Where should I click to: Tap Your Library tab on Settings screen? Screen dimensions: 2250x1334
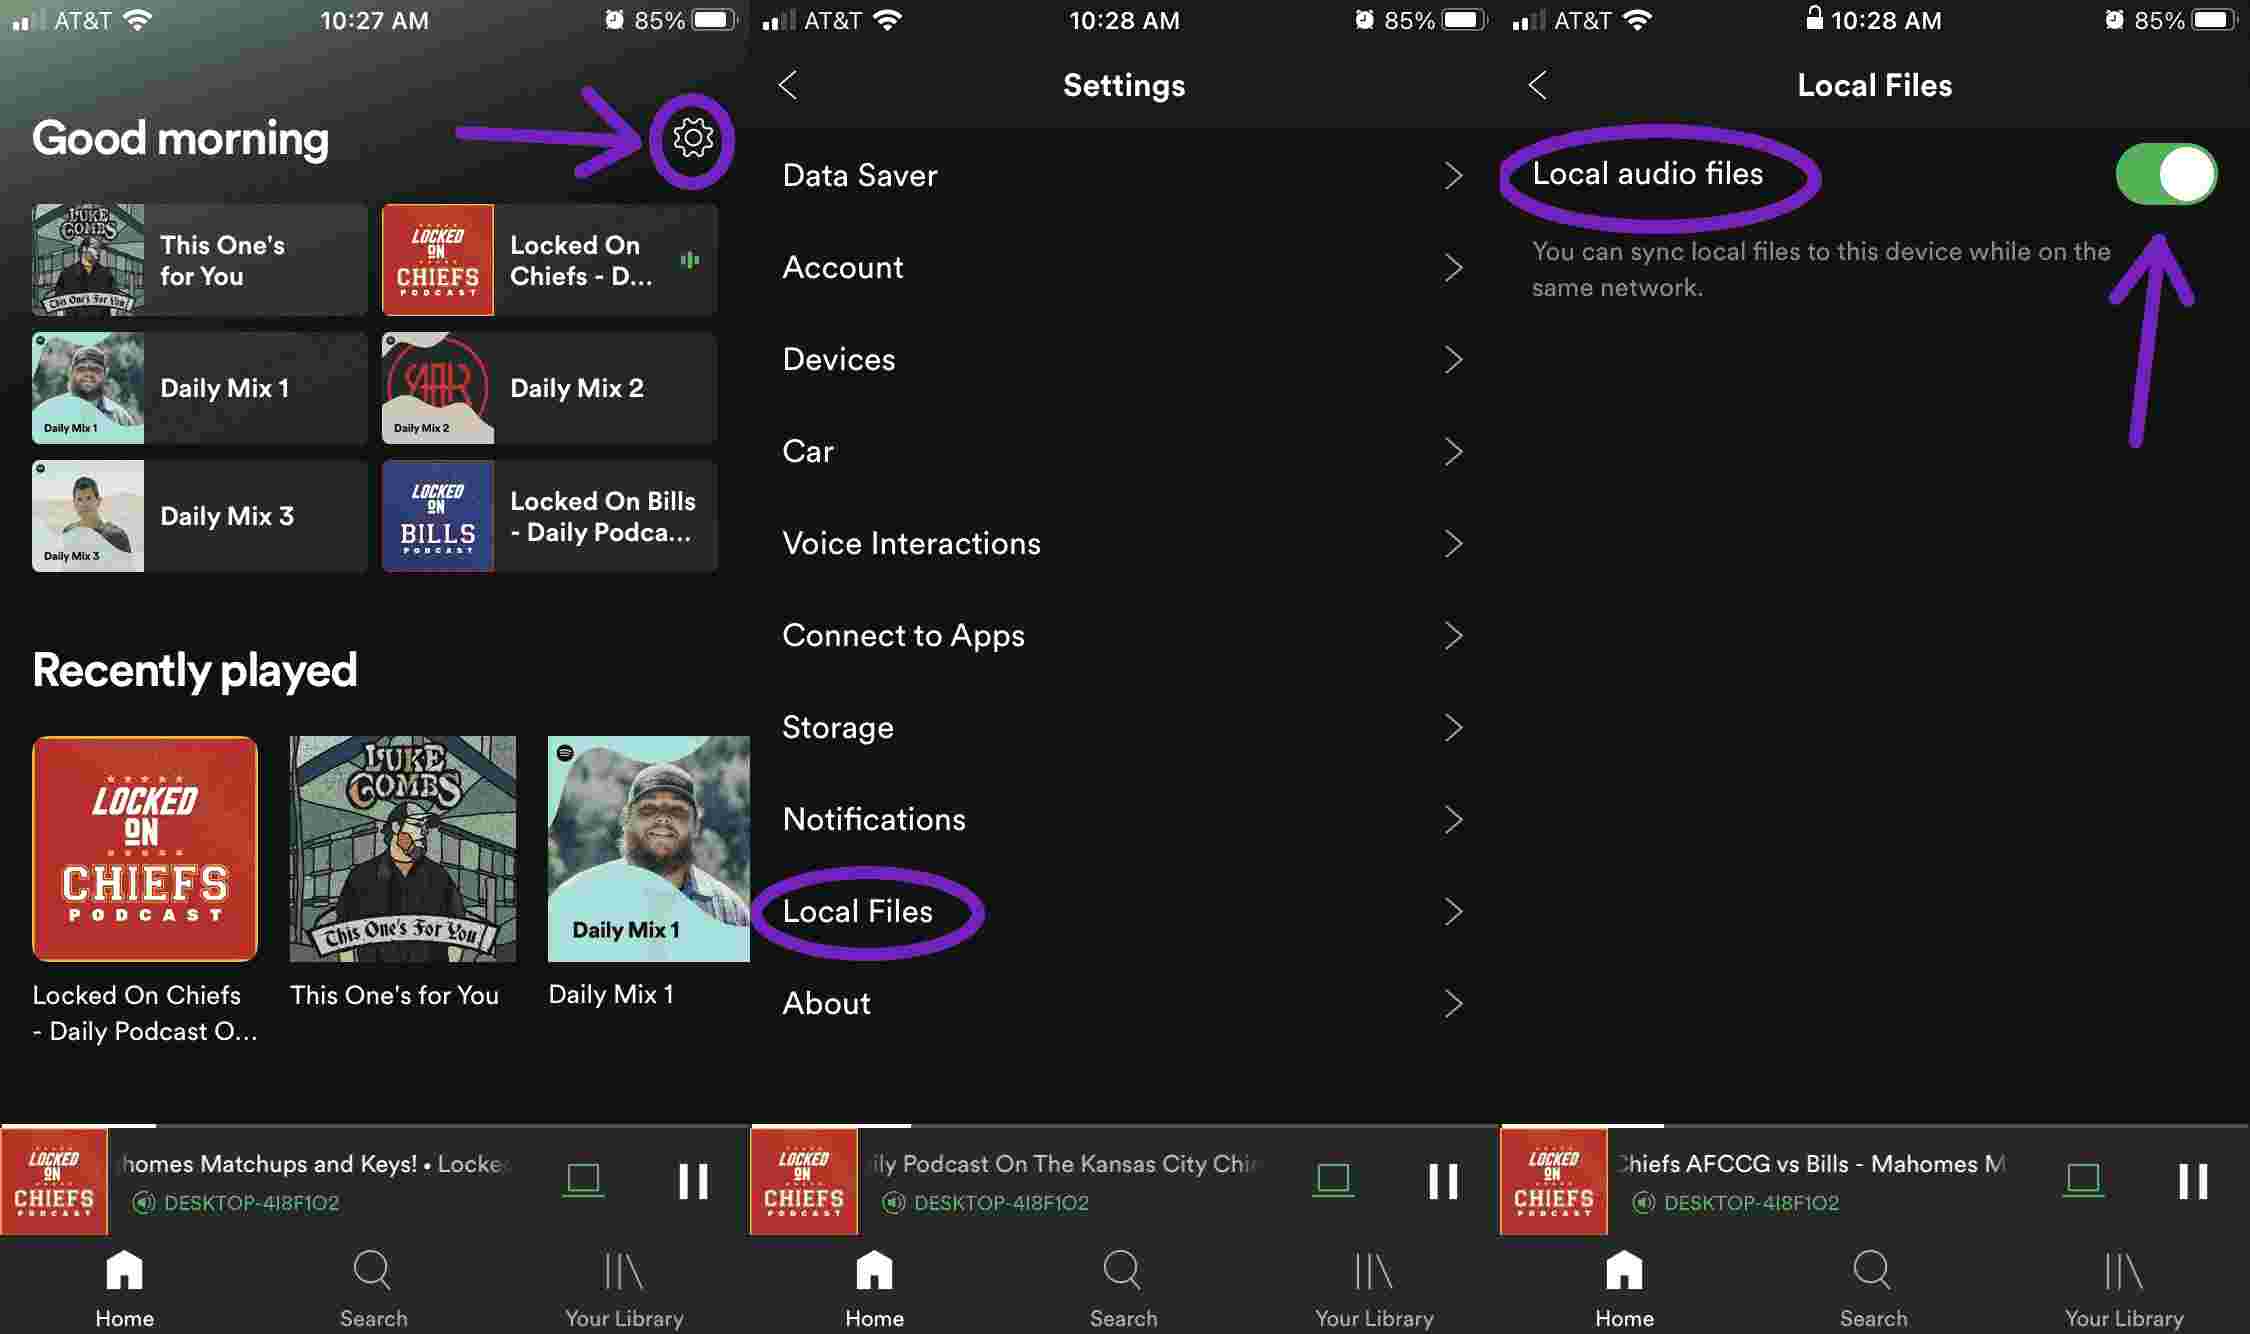pos(1374,1289)
